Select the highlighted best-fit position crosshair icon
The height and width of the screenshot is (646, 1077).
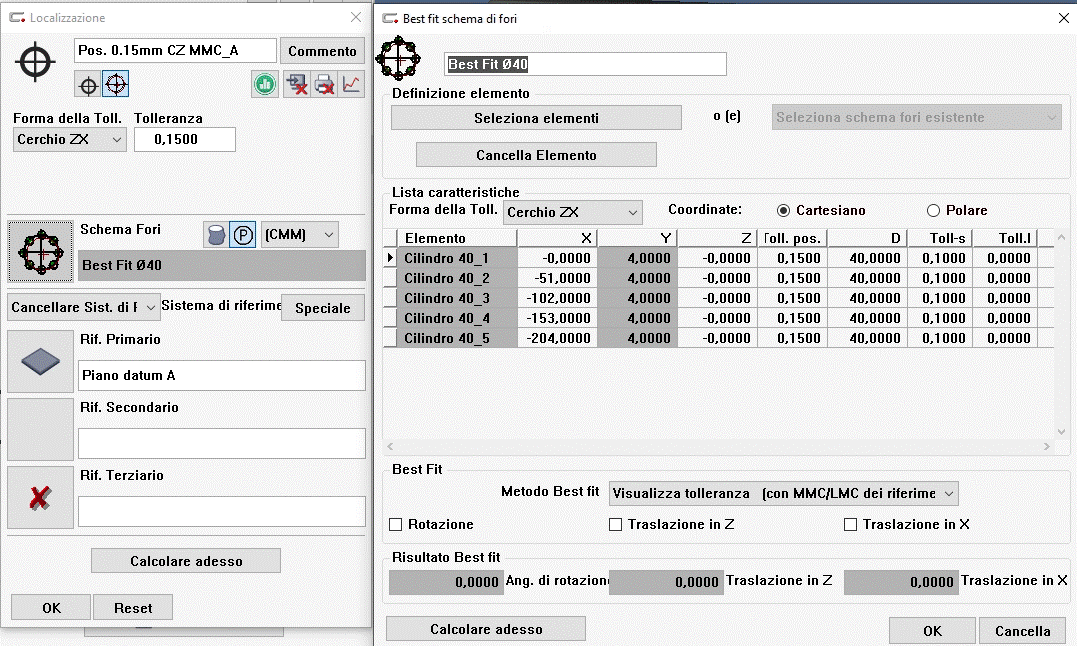coord(116,84)
